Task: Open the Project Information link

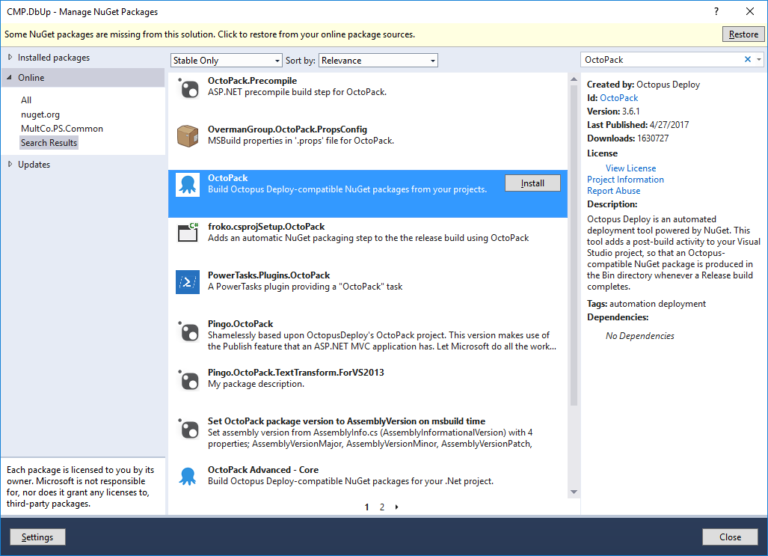Action: 625,180
